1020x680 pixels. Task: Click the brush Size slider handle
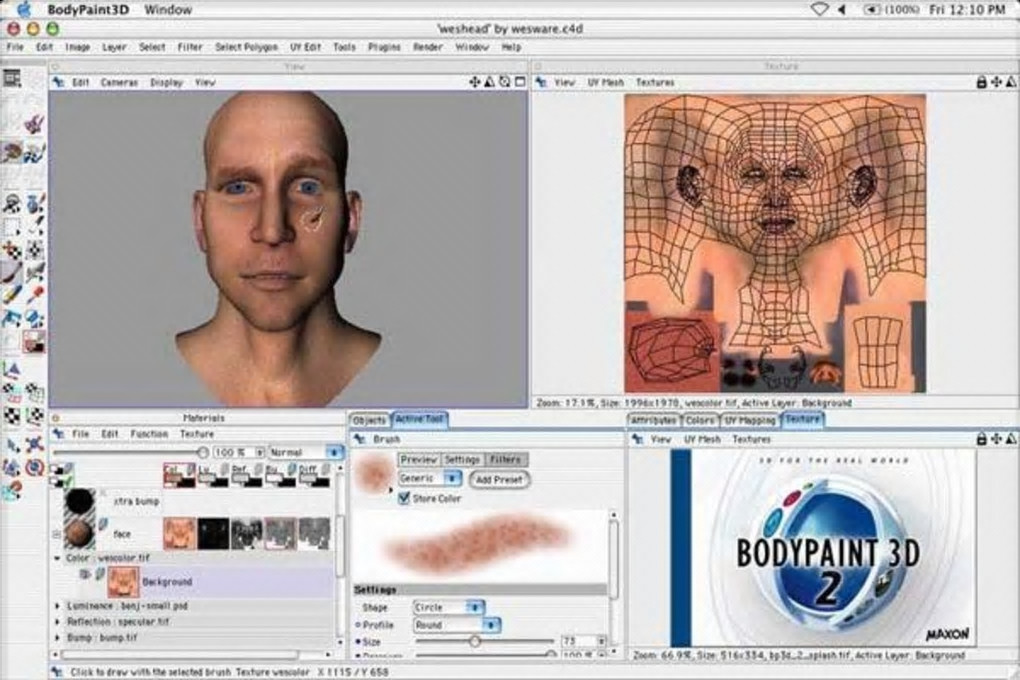[x=476, y=642]
